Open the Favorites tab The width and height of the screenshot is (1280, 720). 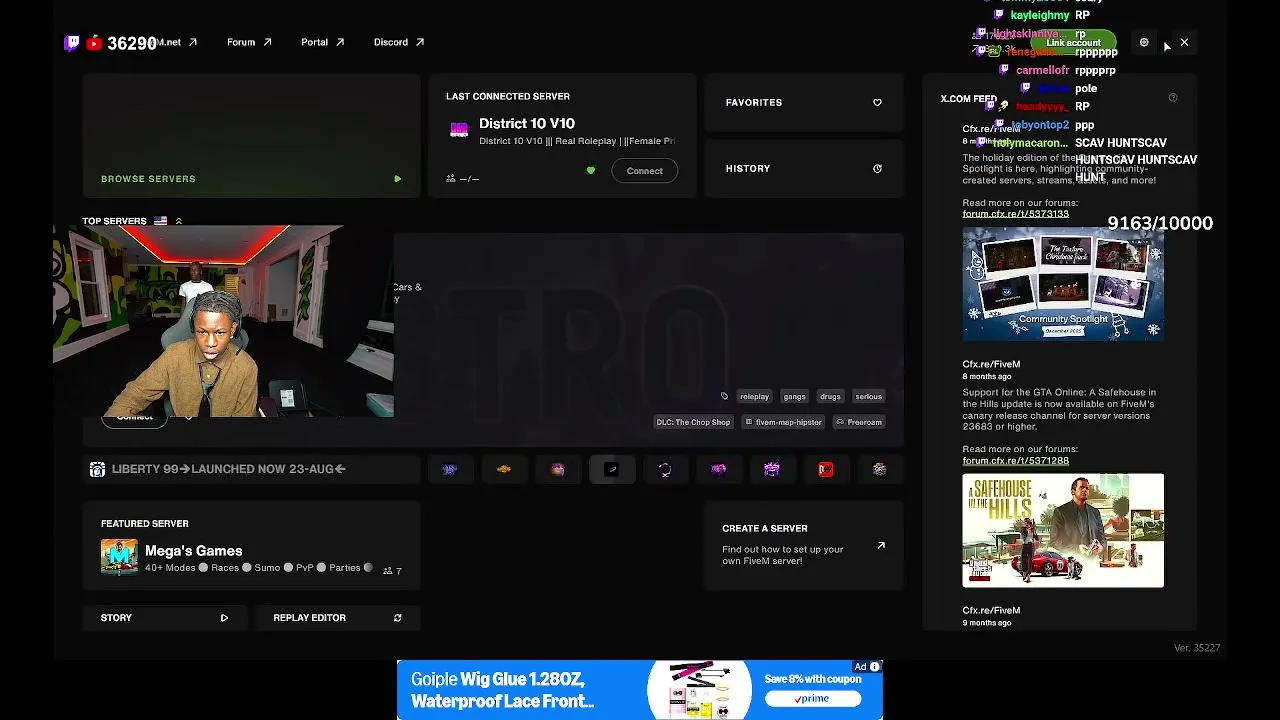(804, 102)
